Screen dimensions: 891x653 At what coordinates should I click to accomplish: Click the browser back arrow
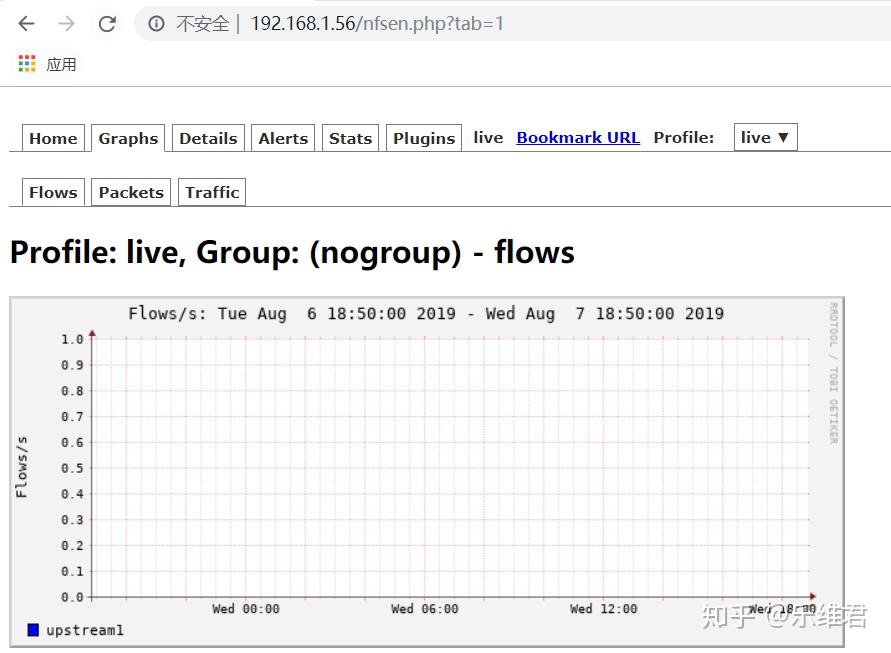click(26, 23)
